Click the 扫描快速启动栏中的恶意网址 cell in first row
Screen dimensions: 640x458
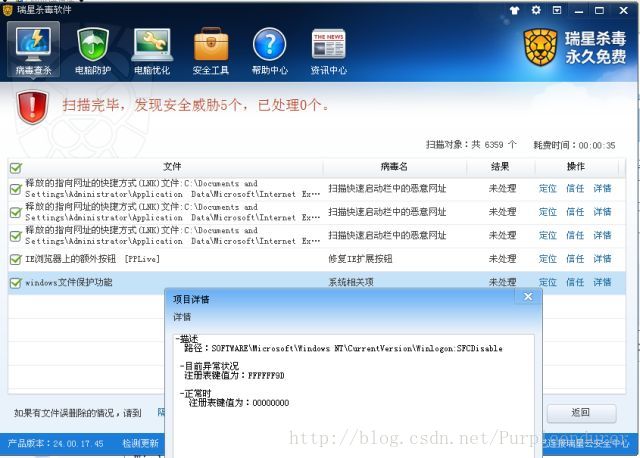click(x=387, y=188)
